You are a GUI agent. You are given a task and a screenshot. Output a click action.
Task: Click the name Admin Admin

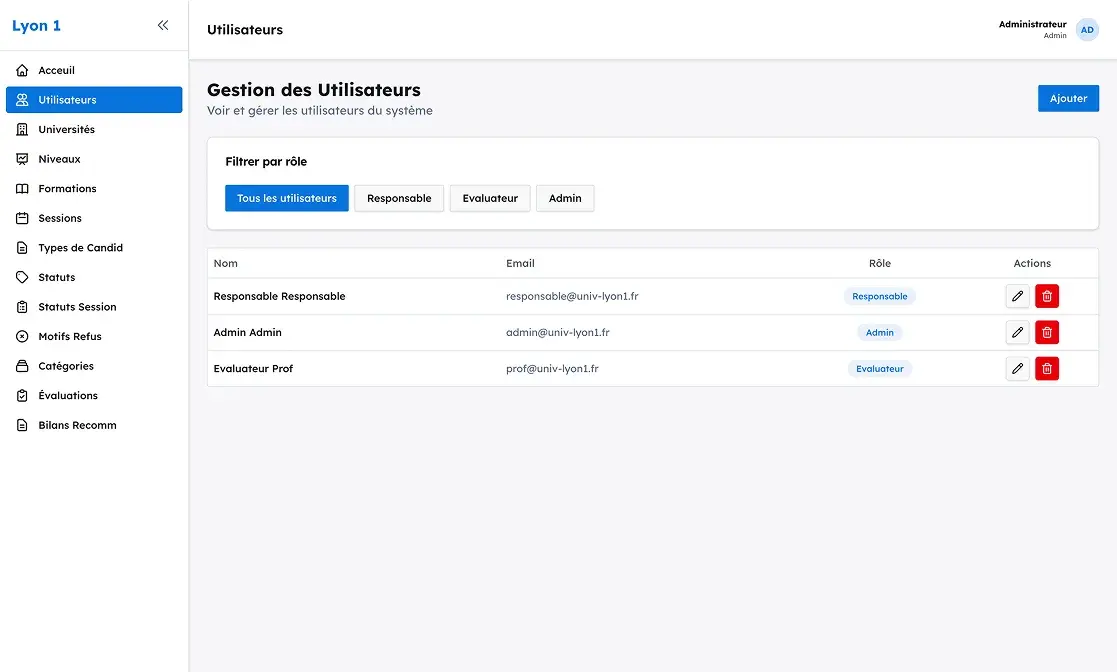tap(247, 333)
